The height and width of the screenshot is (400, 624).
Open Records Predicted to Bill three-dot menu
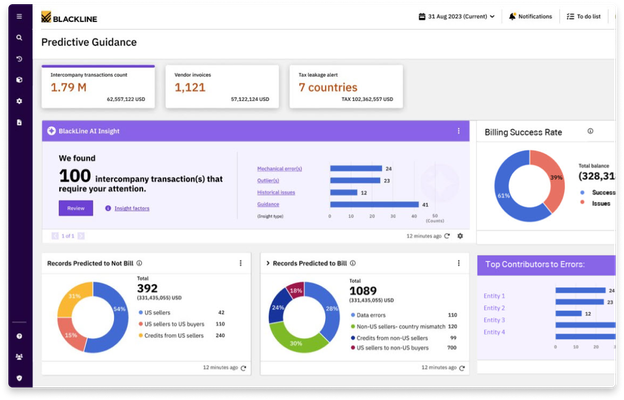click(x=458, y=263)
